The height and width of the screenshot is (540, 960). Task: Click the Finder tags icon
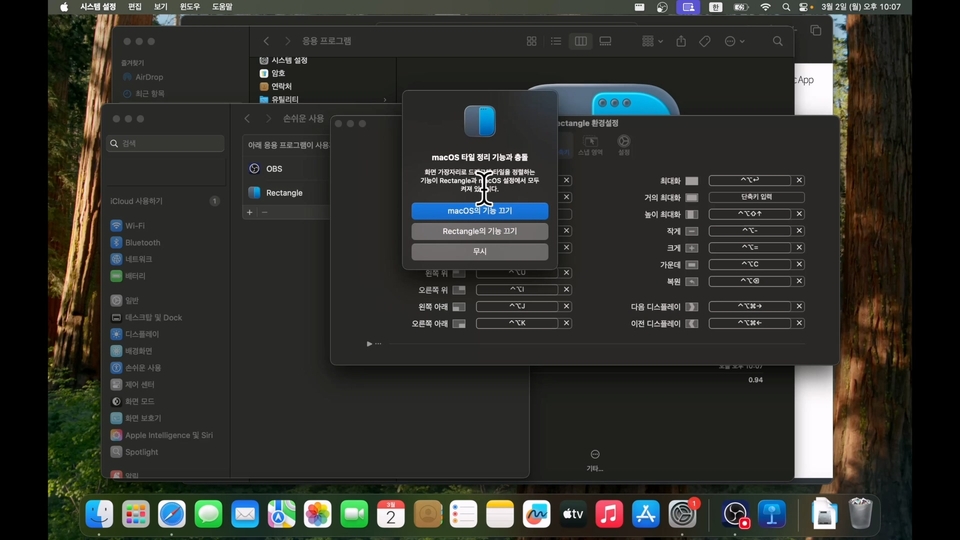coord(705,41)
